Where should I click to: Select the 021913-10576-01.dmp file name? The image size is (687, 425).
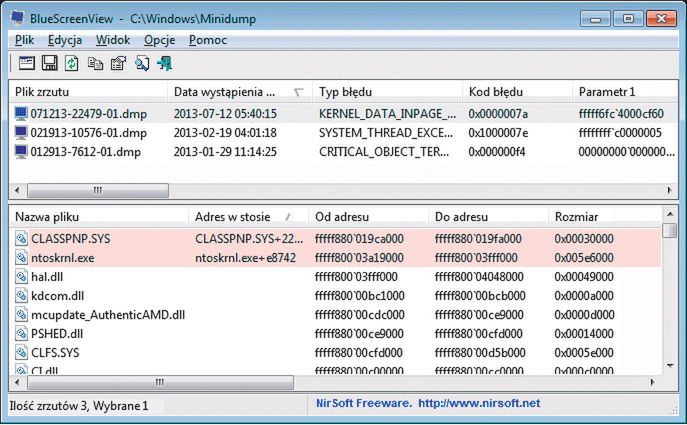(x=89, y=133)
